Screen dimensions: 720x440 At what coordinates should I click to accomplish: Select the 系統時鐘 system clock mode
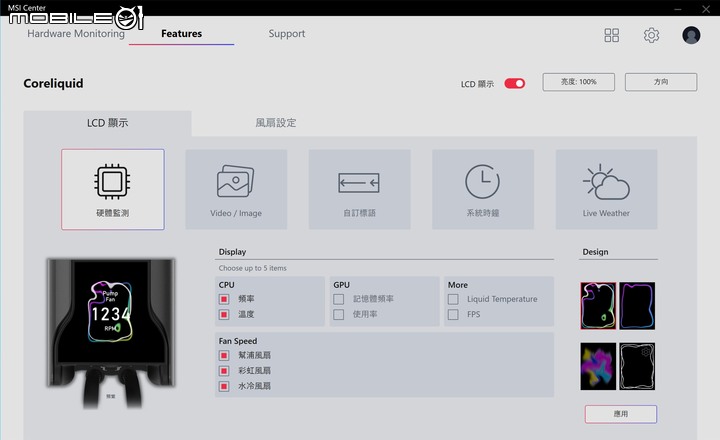pyautogui.click(x=483, y=189)
